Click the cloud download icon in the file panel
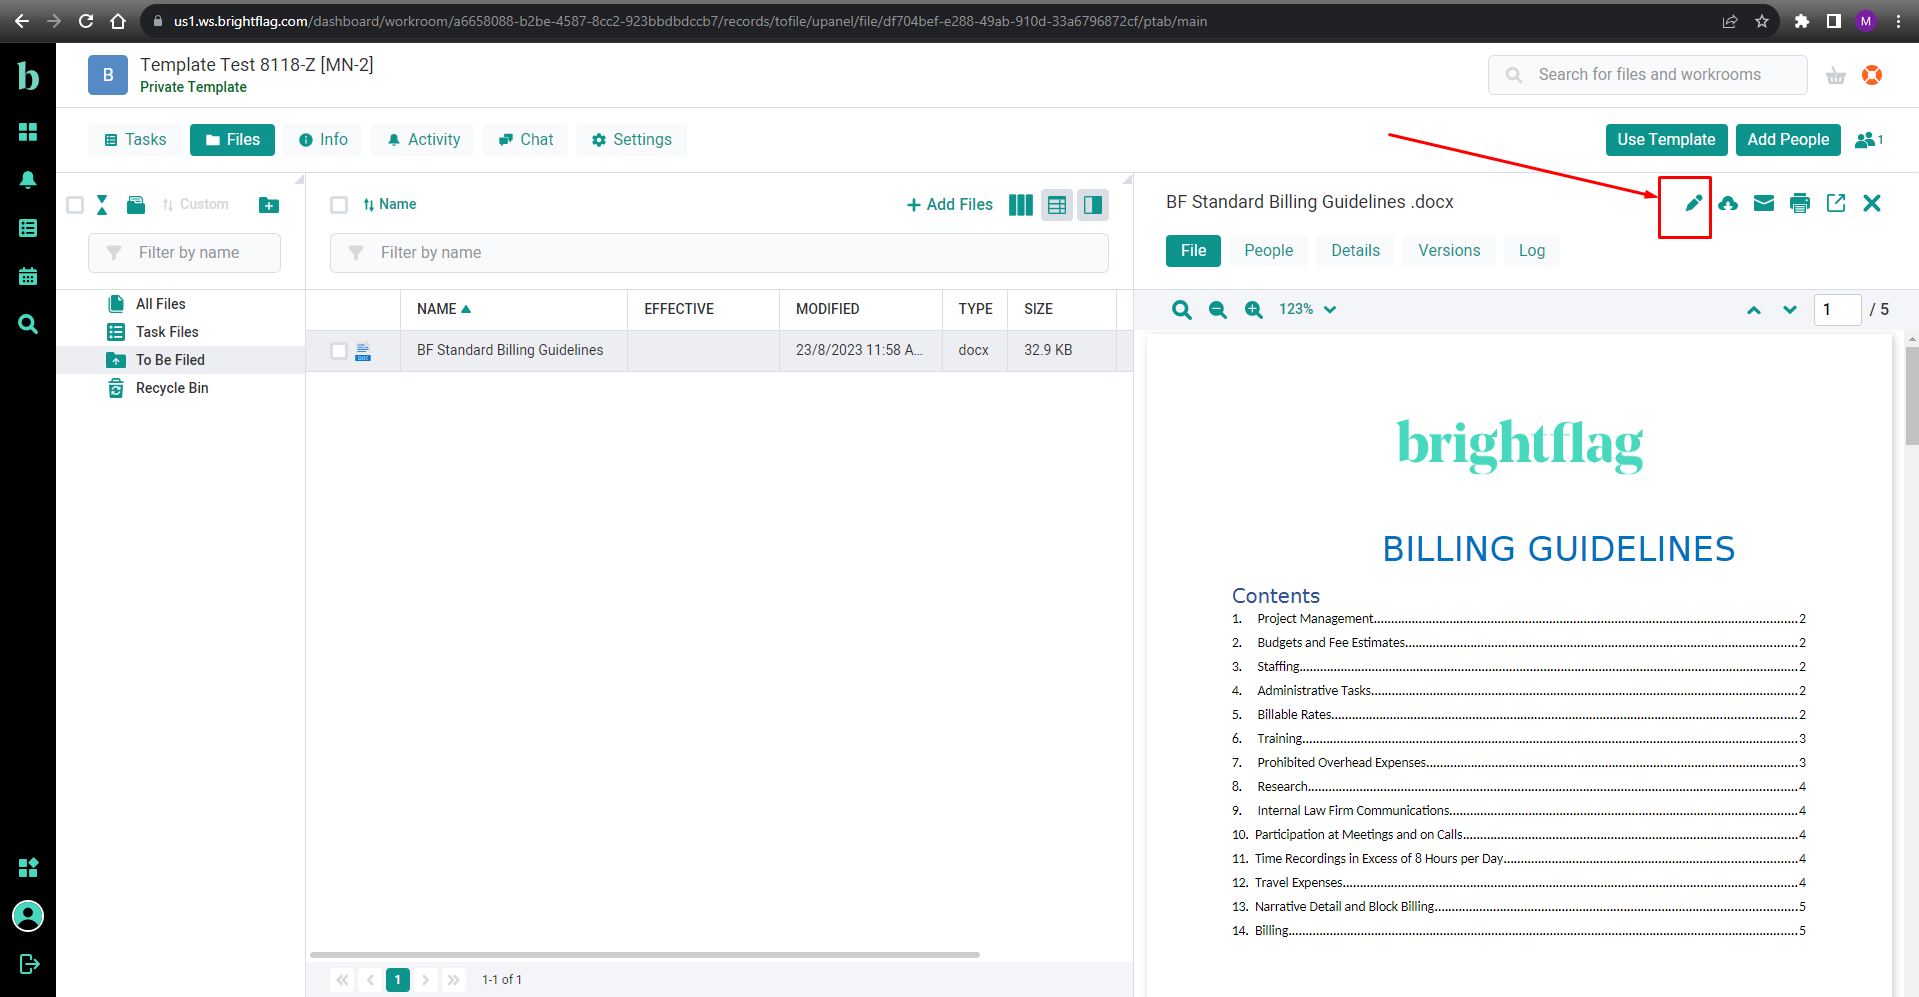The height and width of the screenshot is (997, 1919). pos(1728,203)
